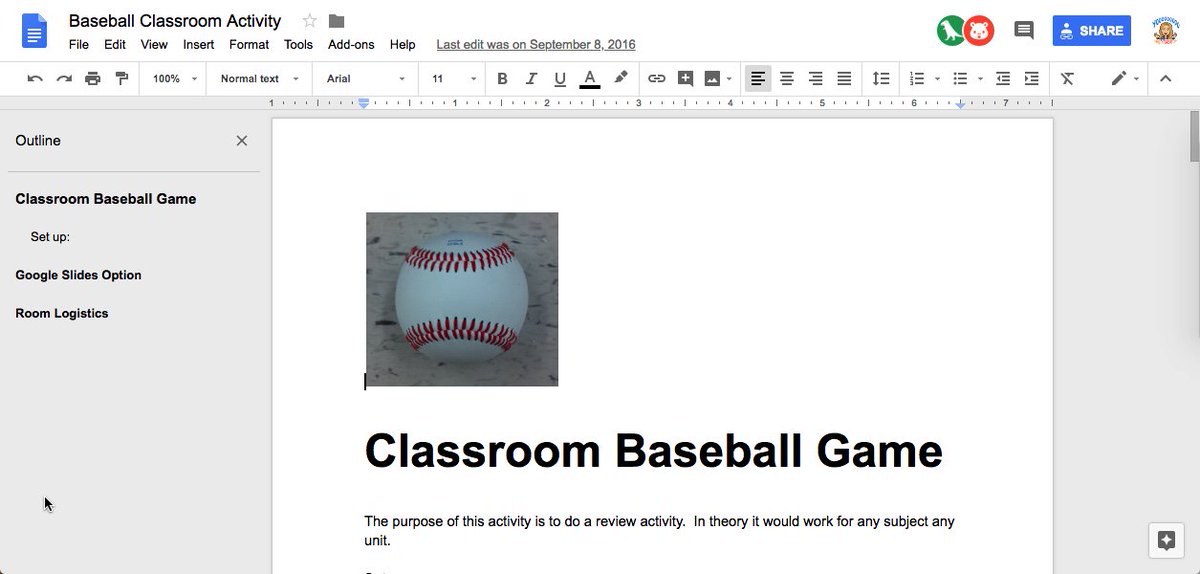The height and width of the screenshot is (574, 1200).
Task: Click the editing mode pencil icon
Action: (x=1119, y=78)
